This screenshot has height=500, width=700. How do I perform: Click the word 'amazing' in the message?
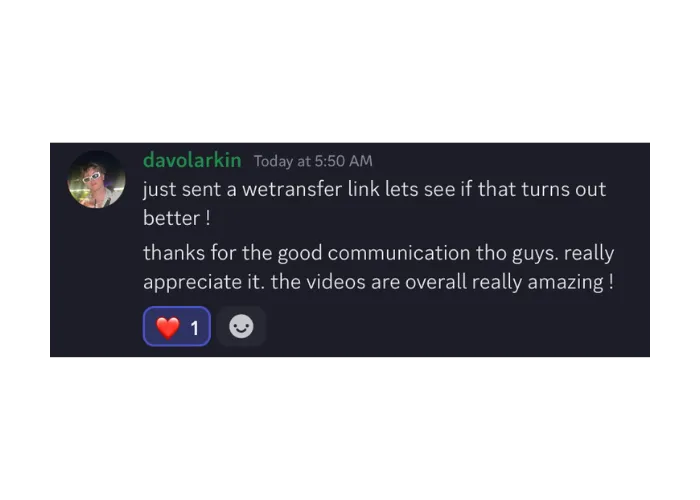[x=566, y=283]
